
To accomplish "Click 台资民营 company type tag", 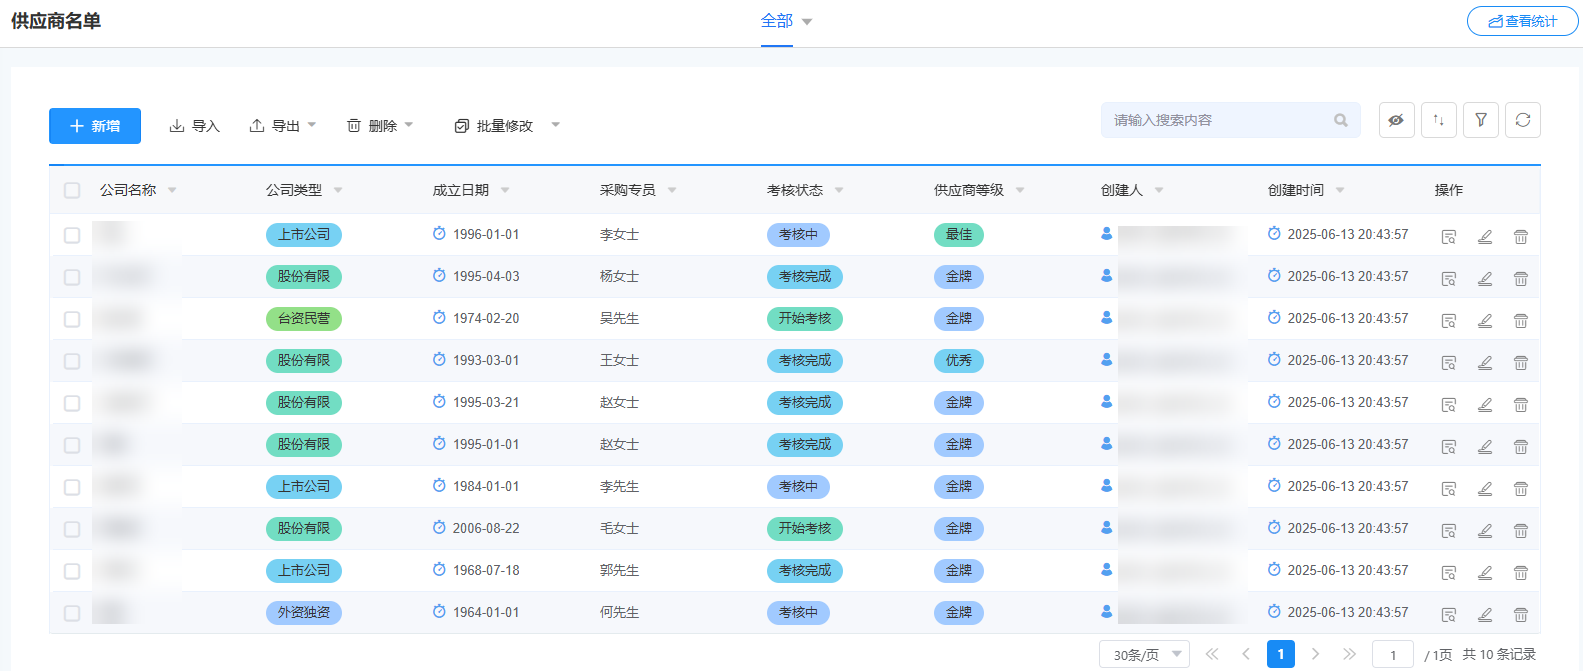I will tap(304, 319).
